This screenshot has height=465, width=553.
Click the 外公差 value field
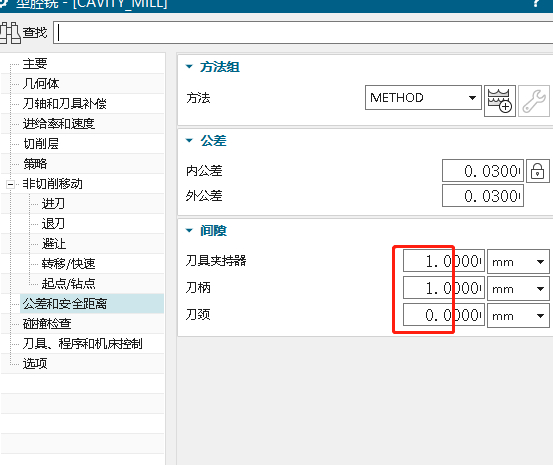[482, 196]
